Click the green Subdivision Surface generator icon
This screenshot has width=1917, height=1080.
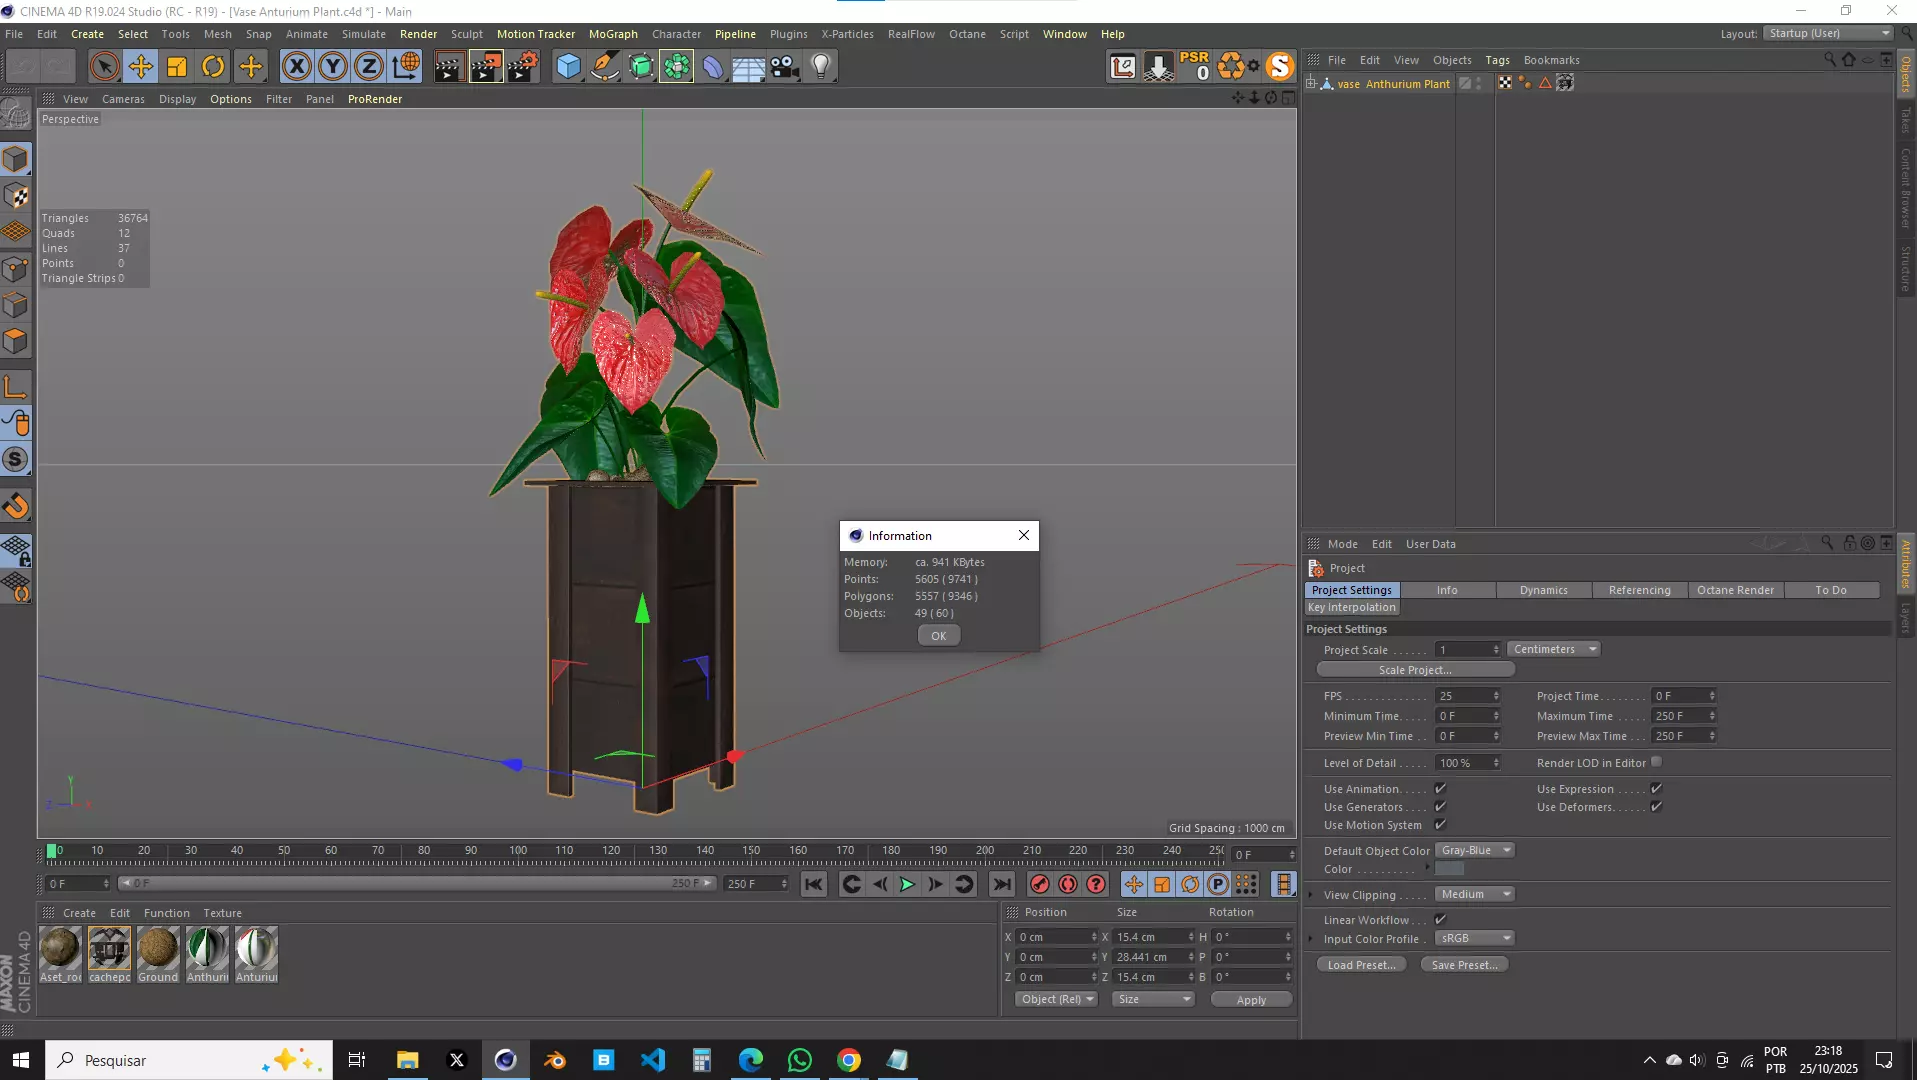[641, 67]
